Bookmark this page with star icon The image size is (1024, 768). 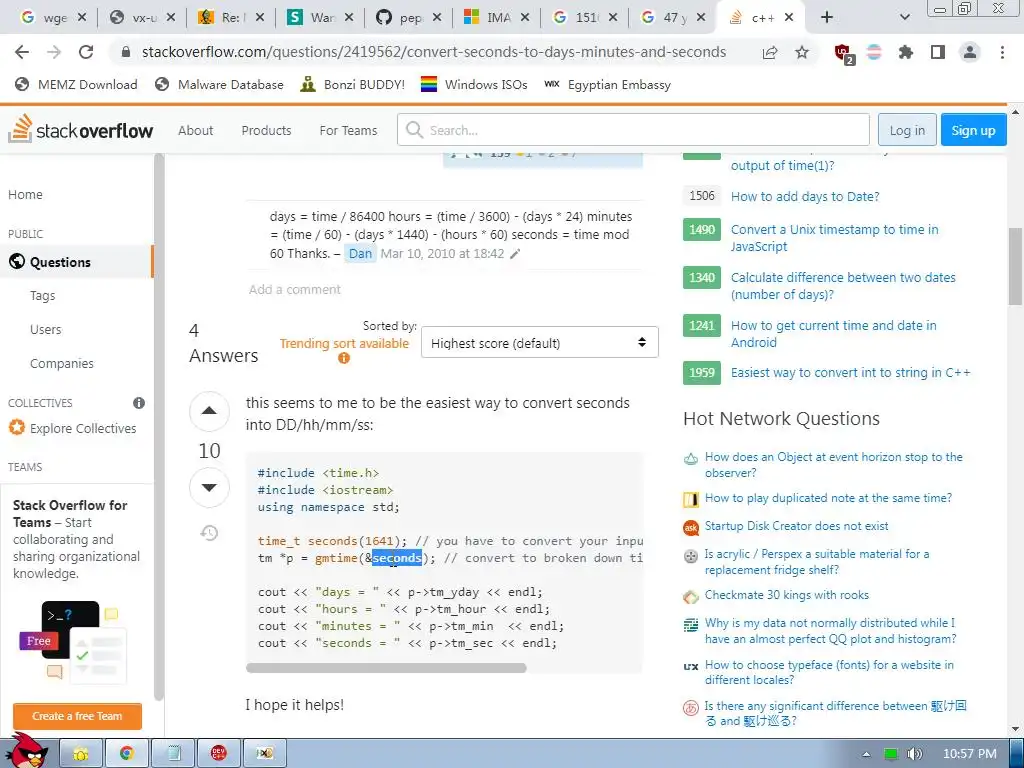pyautogui.click(x=802, y=52)
